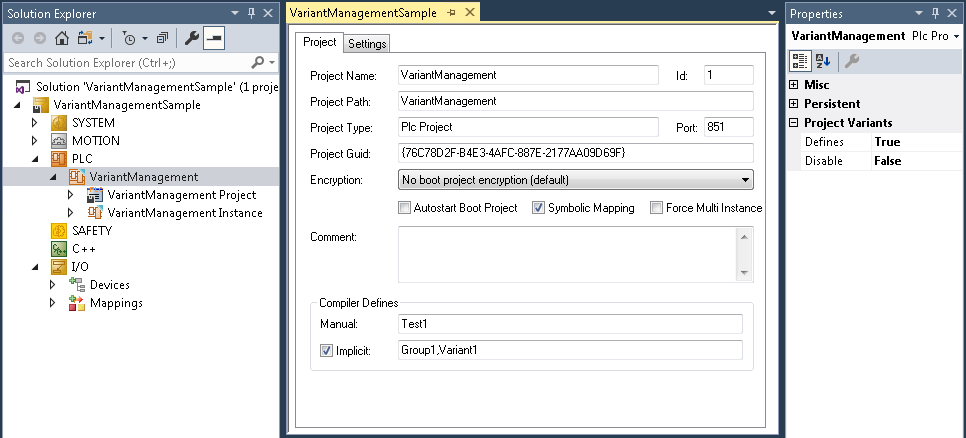The image size is (966, 438).
Task: Open the solution/folder view switcher icon
Action: [84, 38]
